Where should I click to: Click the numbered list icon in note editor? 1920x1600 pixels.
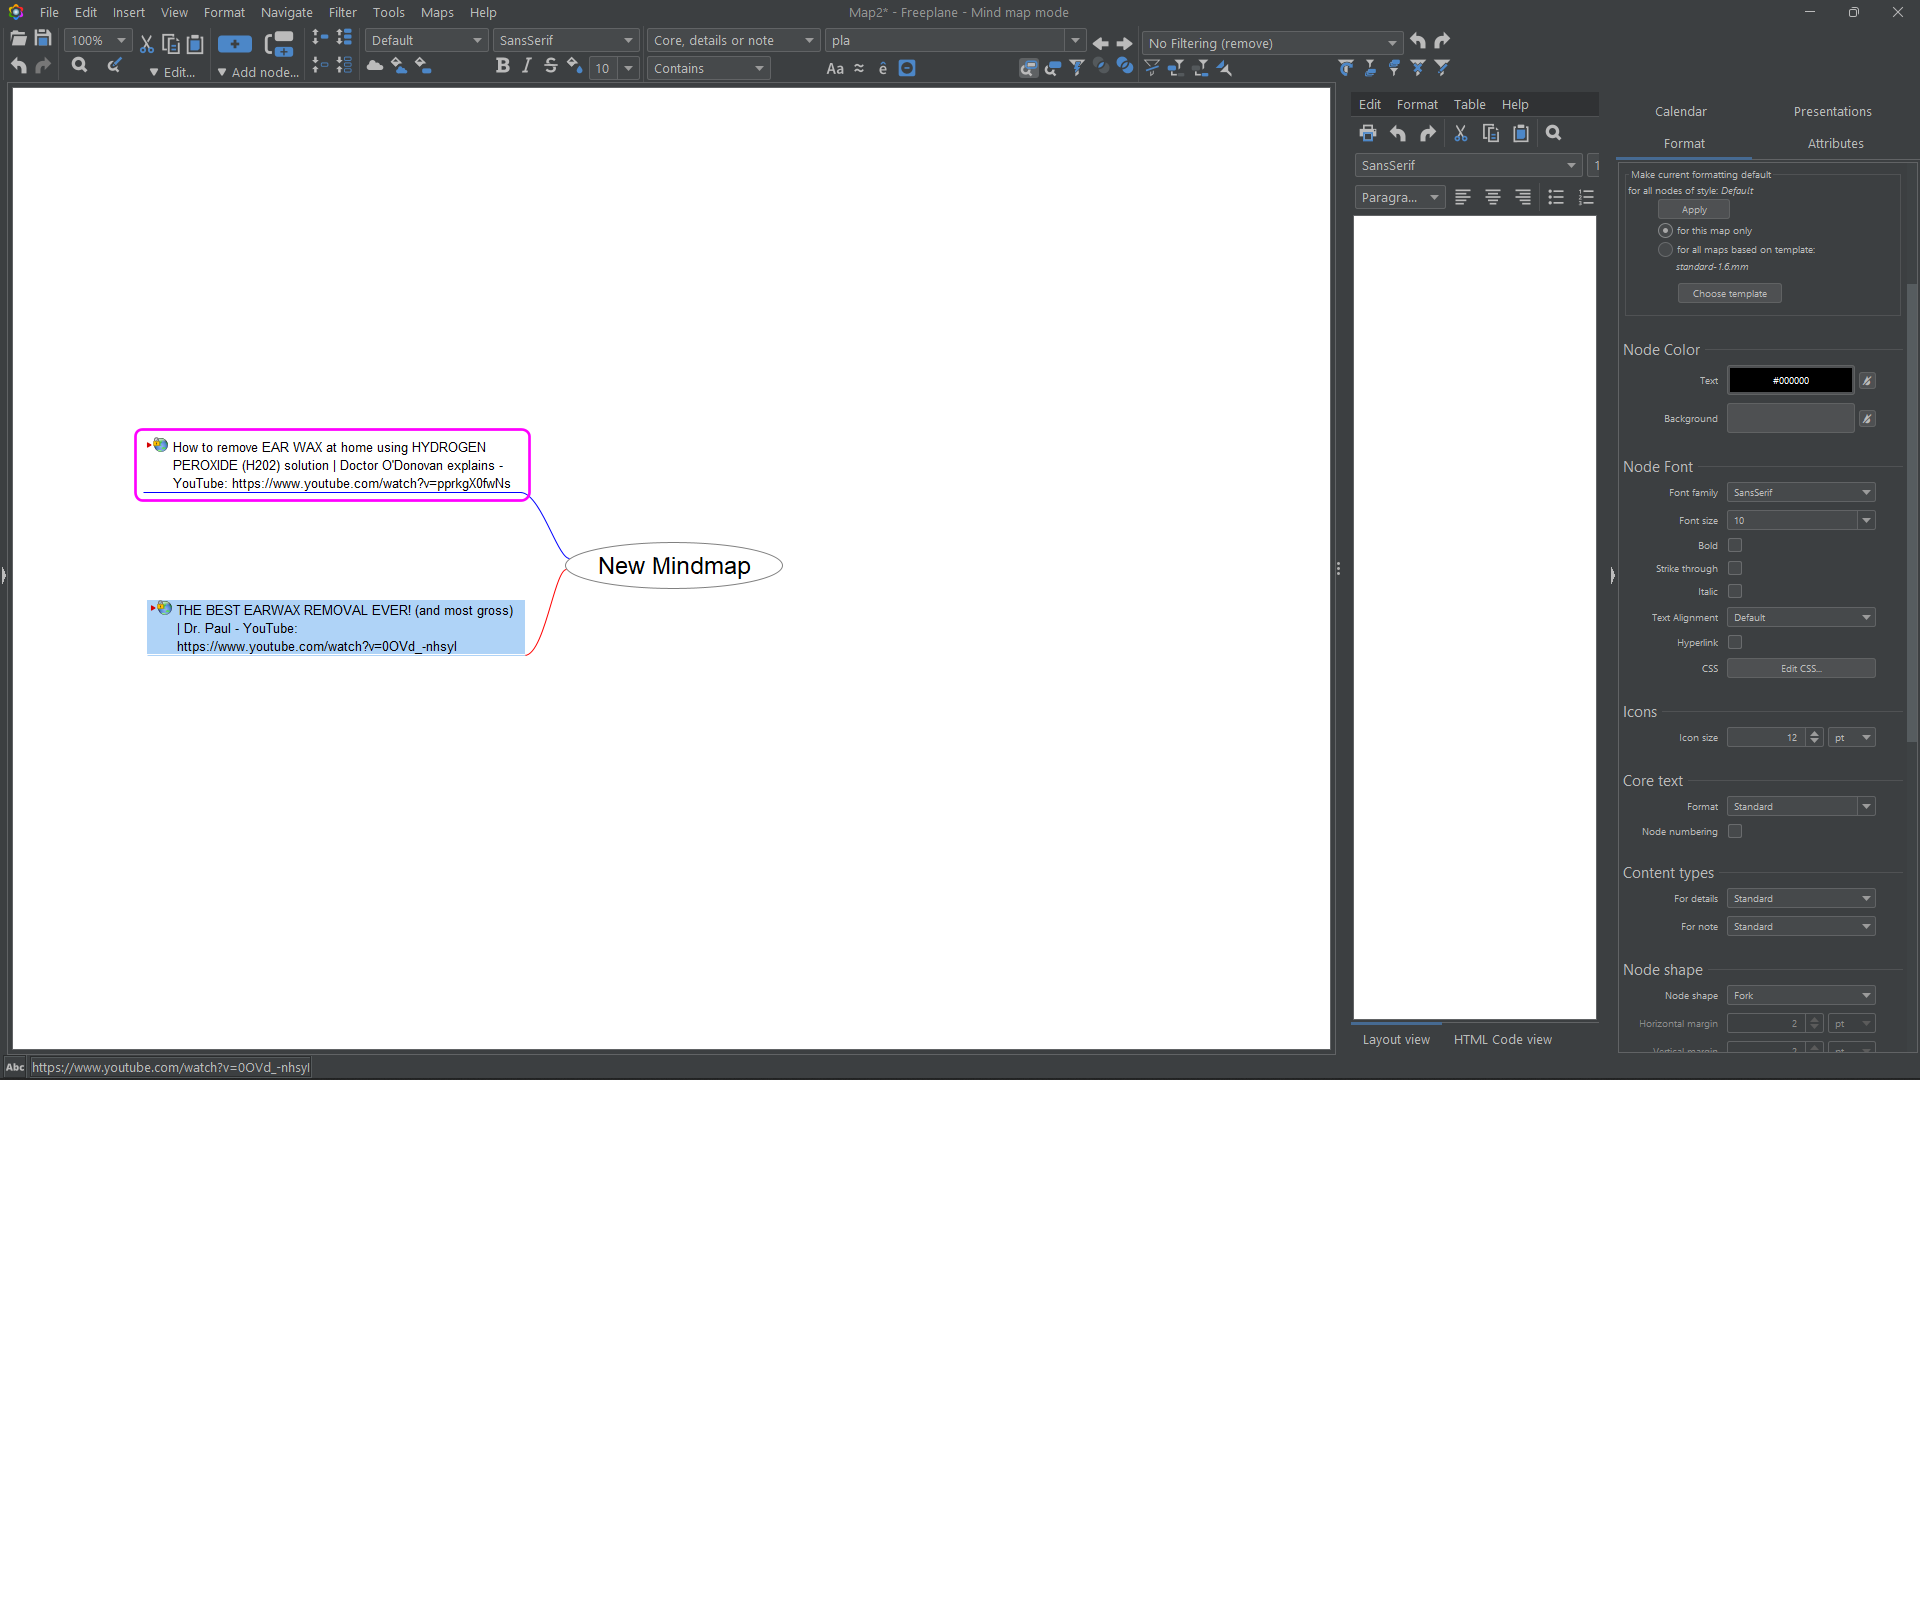pyautogui.click(x=1586, y=197)
